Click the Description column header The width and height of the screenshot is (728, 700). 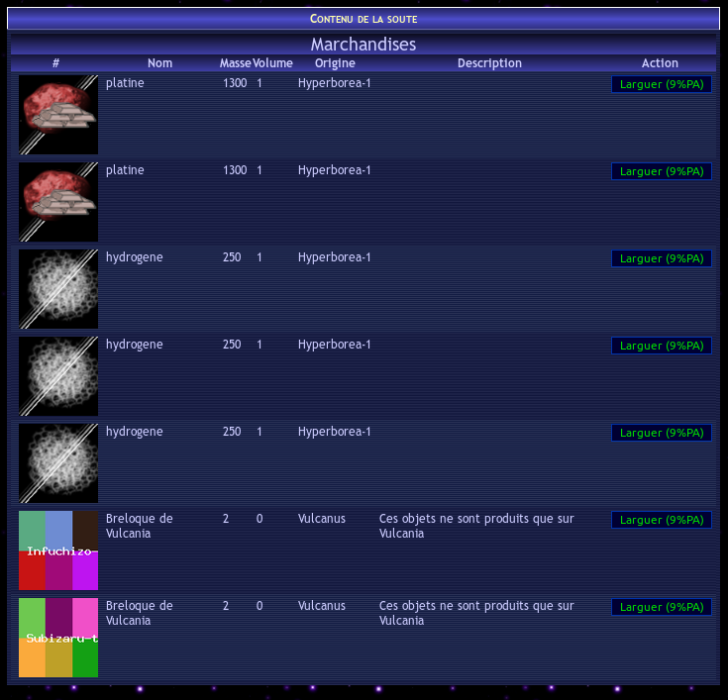(x=489, y=63)
